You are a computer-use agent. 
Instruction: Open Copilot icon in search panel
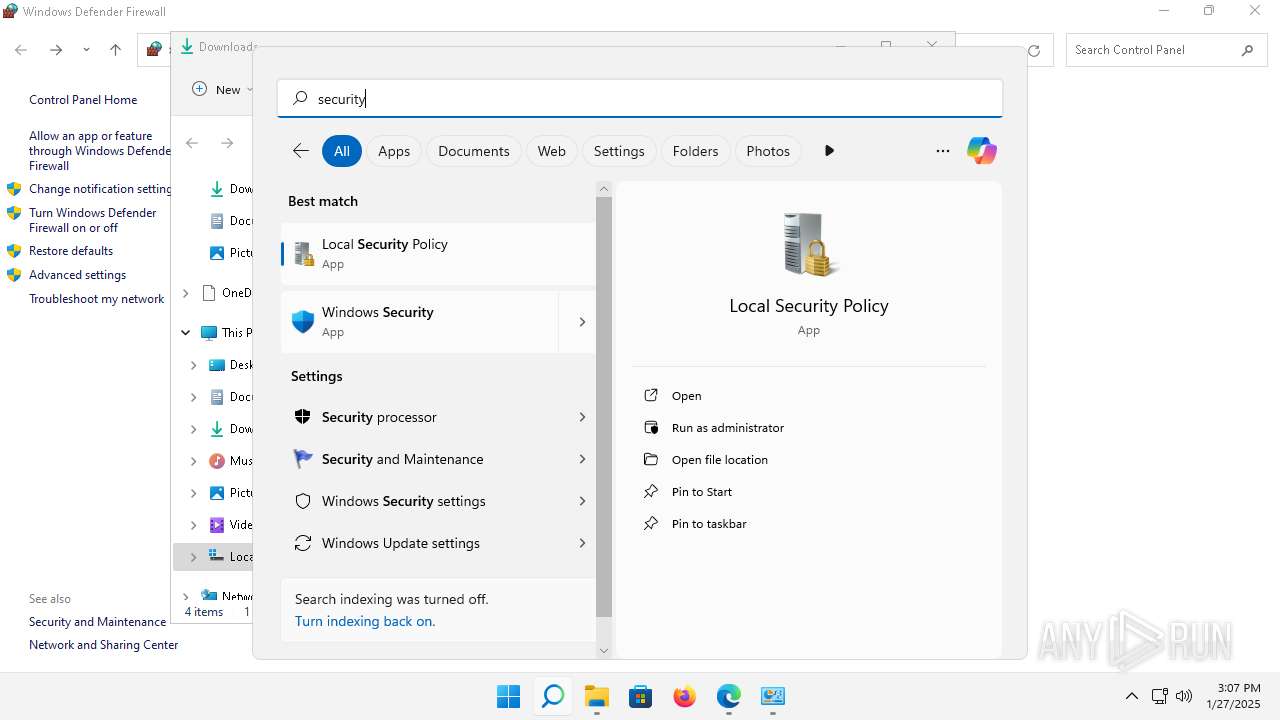(982, 151)
